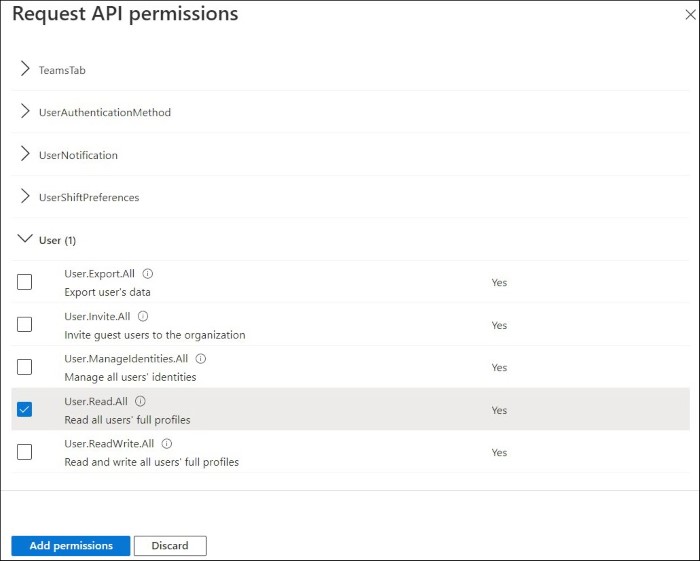The image size is (700, 561).
Task: Collapse the User (1) section chevron
Action: click(25, 239)
